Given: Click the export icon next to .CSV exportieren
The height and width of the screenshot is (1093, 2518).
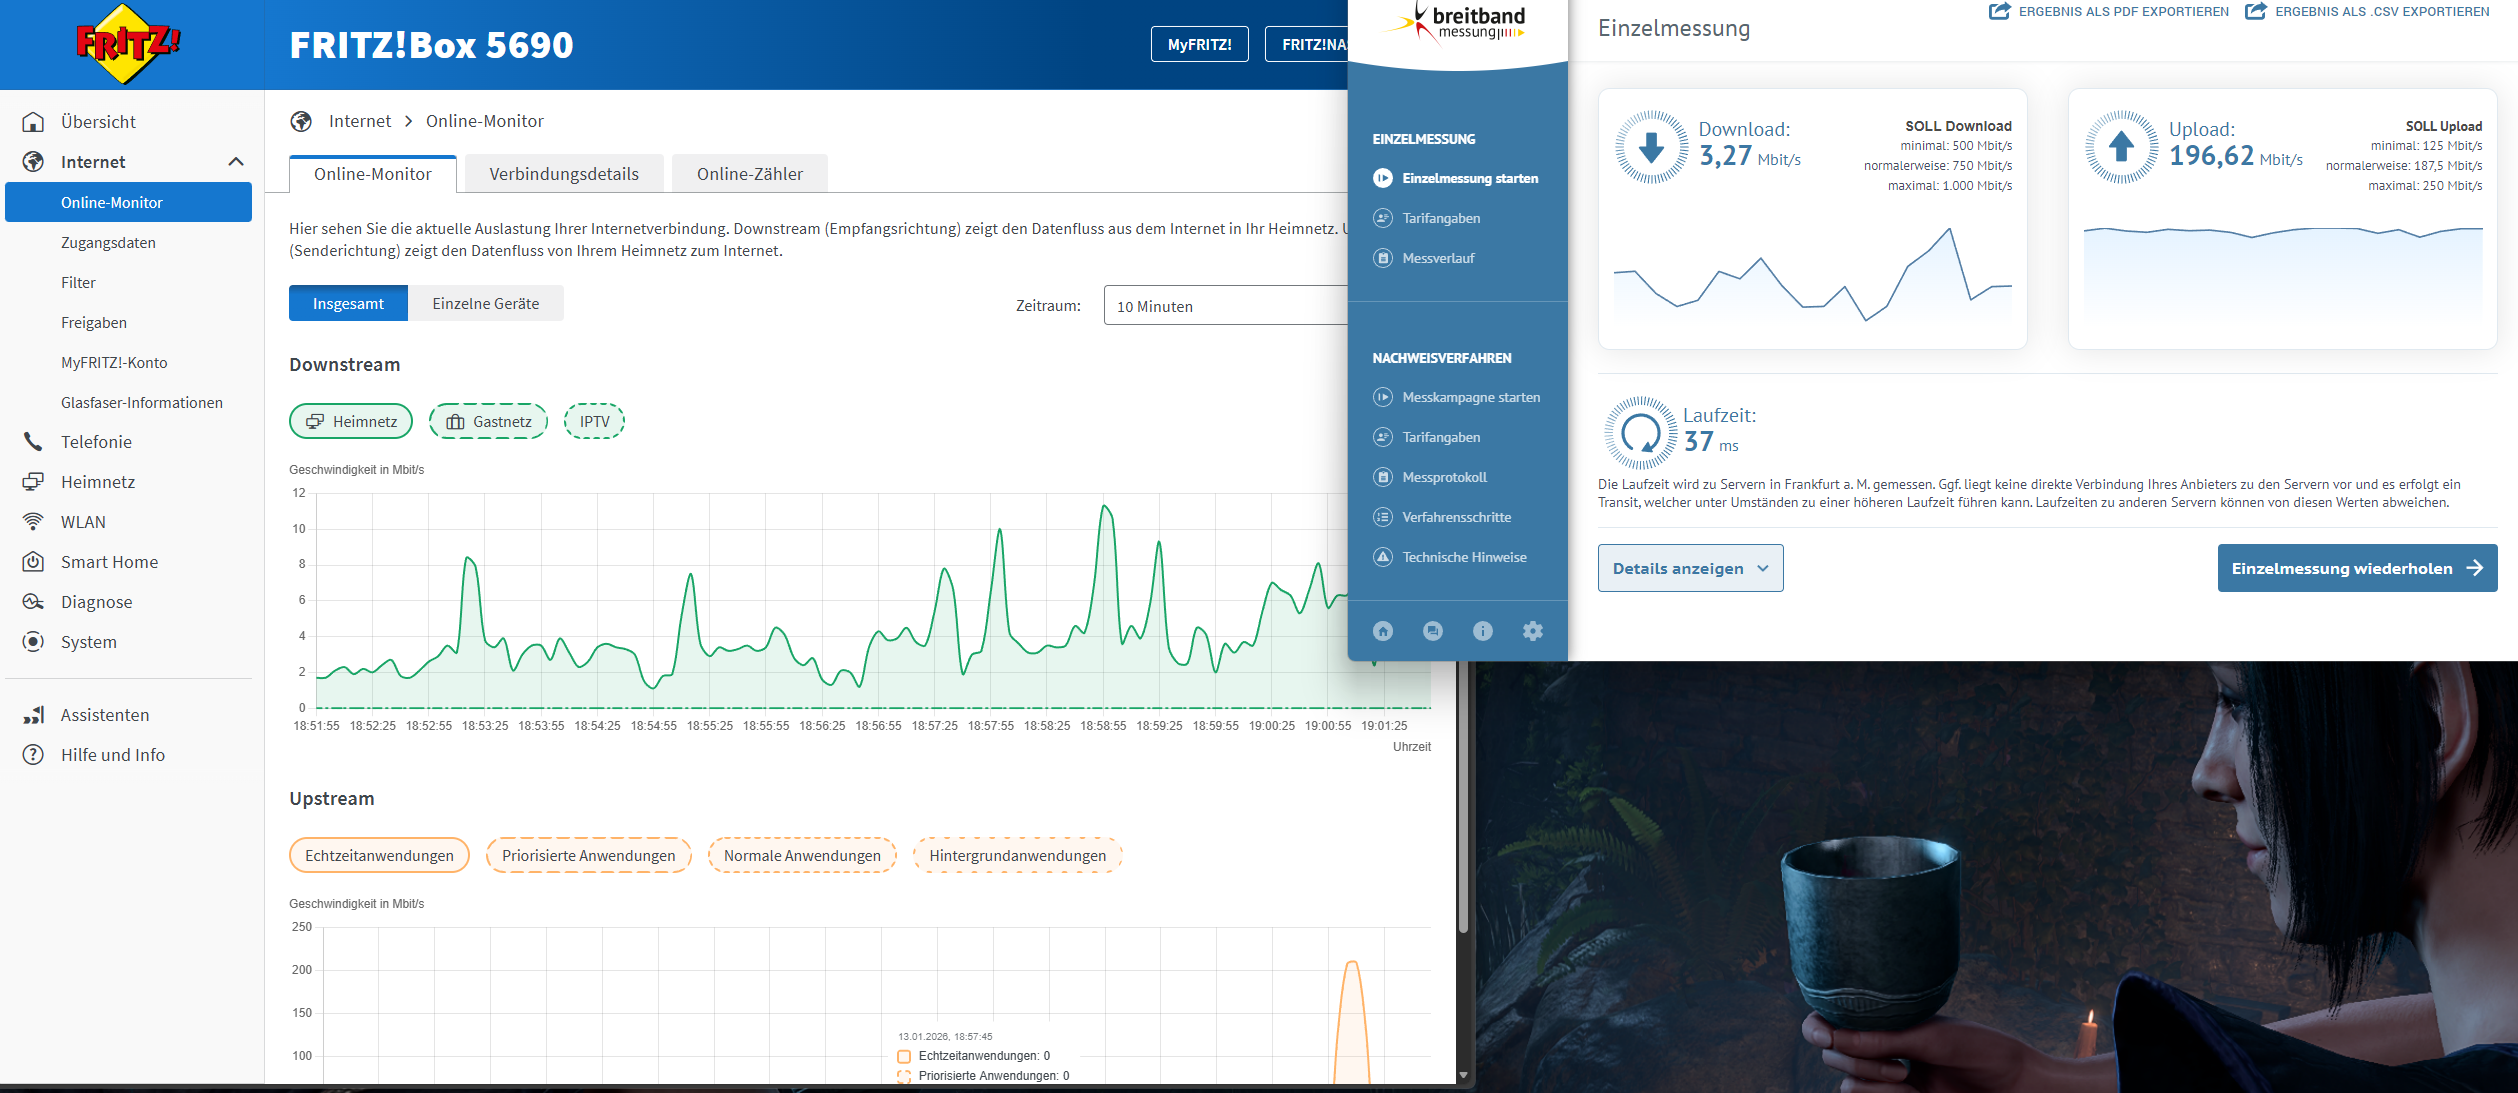Looking at the screenshot, I should [2256, 12].
